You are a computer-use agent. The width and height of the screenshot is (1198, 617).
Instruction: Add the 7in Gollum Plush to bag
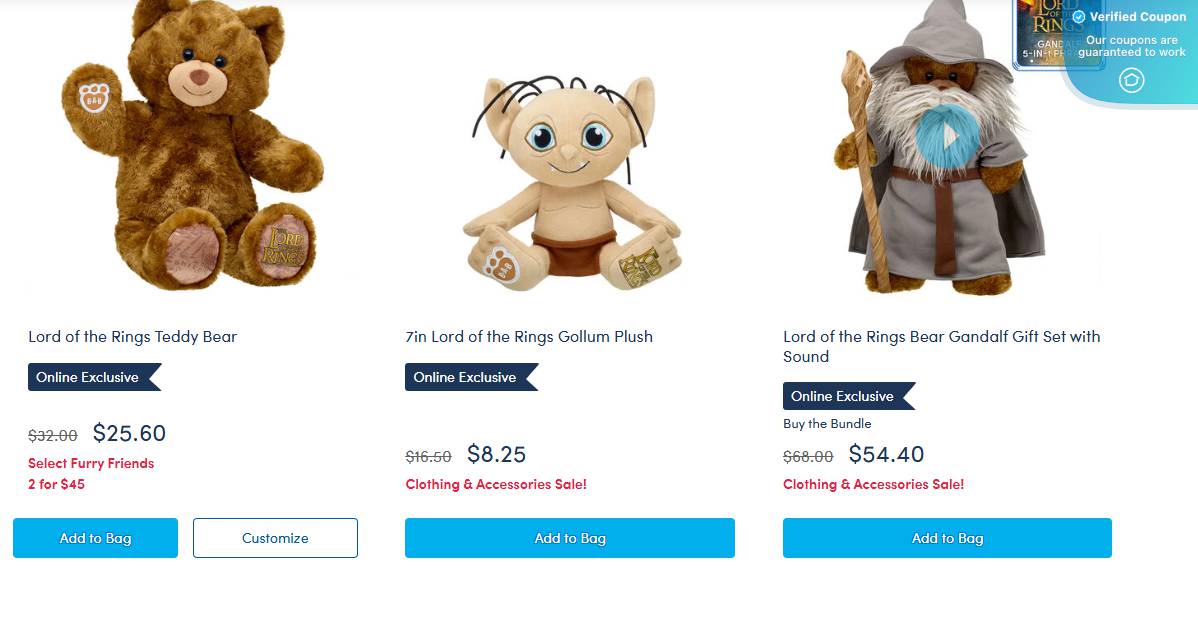(570, 538)
